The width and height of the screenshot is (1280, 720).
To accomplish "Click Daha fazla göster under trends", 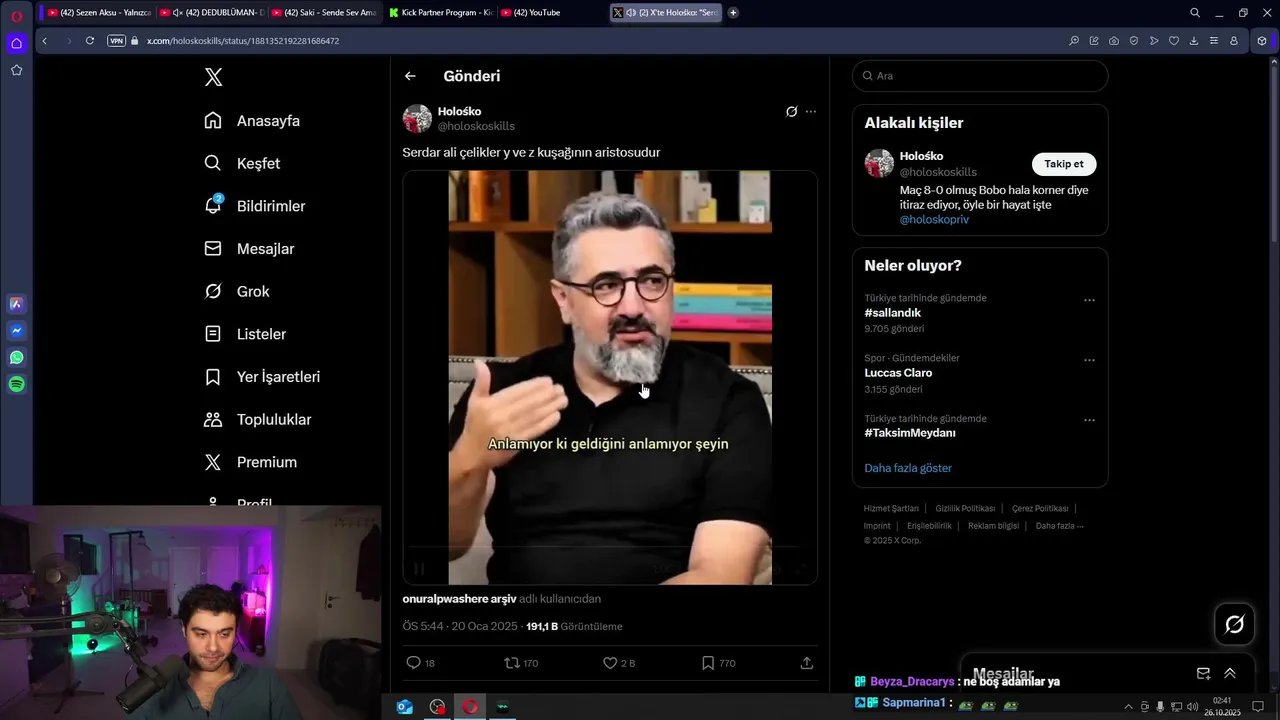I will point(908,468).
